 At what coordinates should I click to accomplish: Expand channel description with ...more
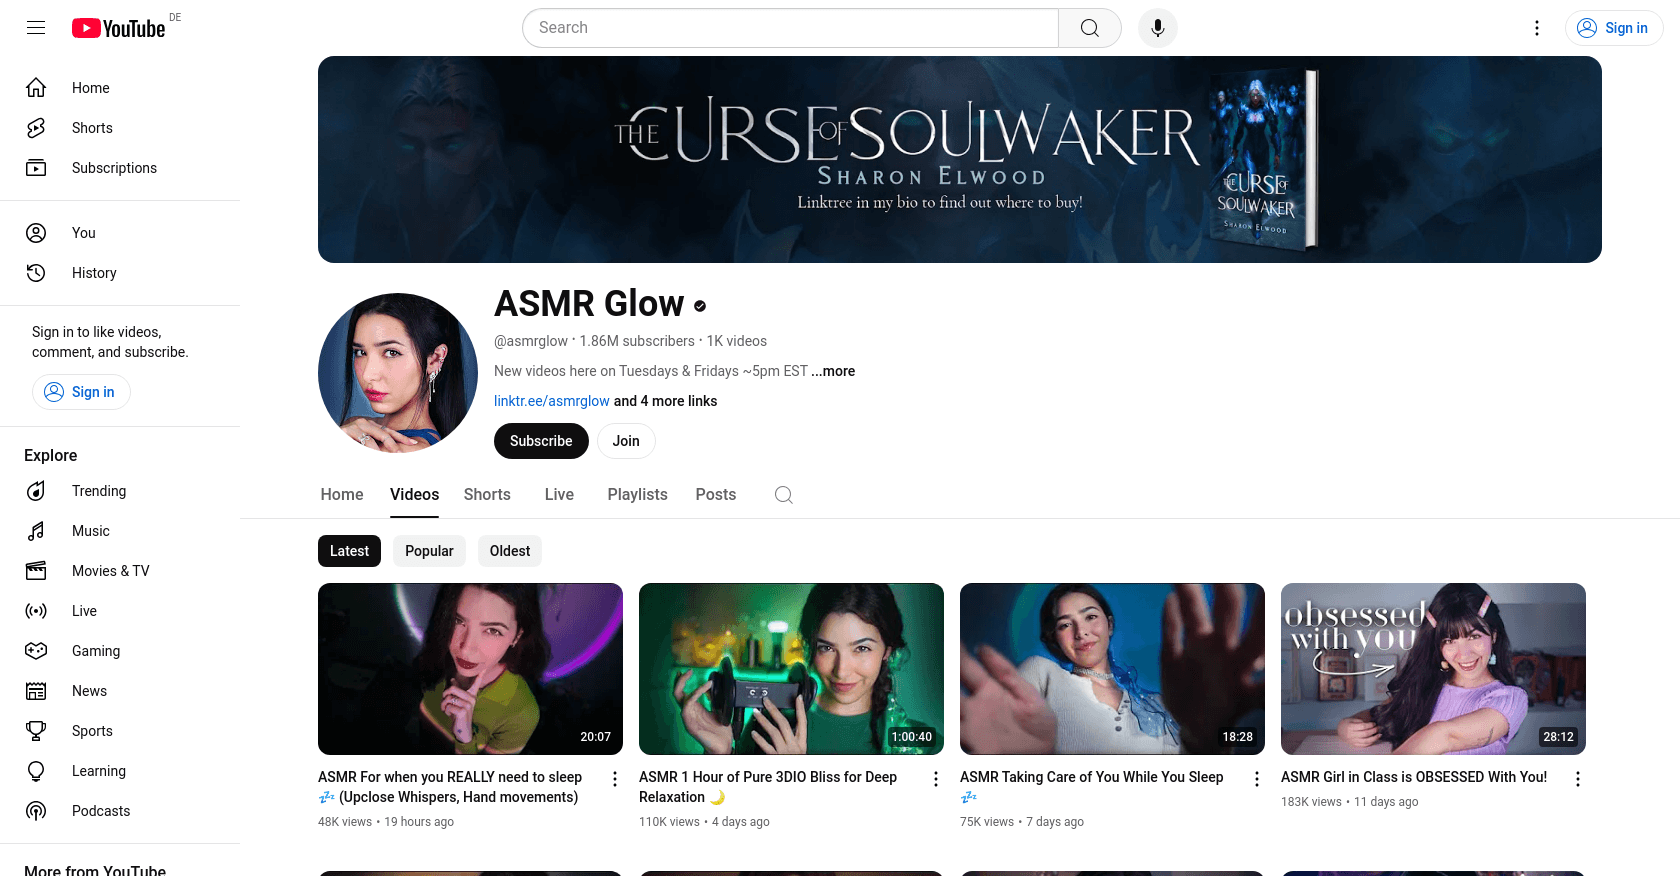point(833,371)
